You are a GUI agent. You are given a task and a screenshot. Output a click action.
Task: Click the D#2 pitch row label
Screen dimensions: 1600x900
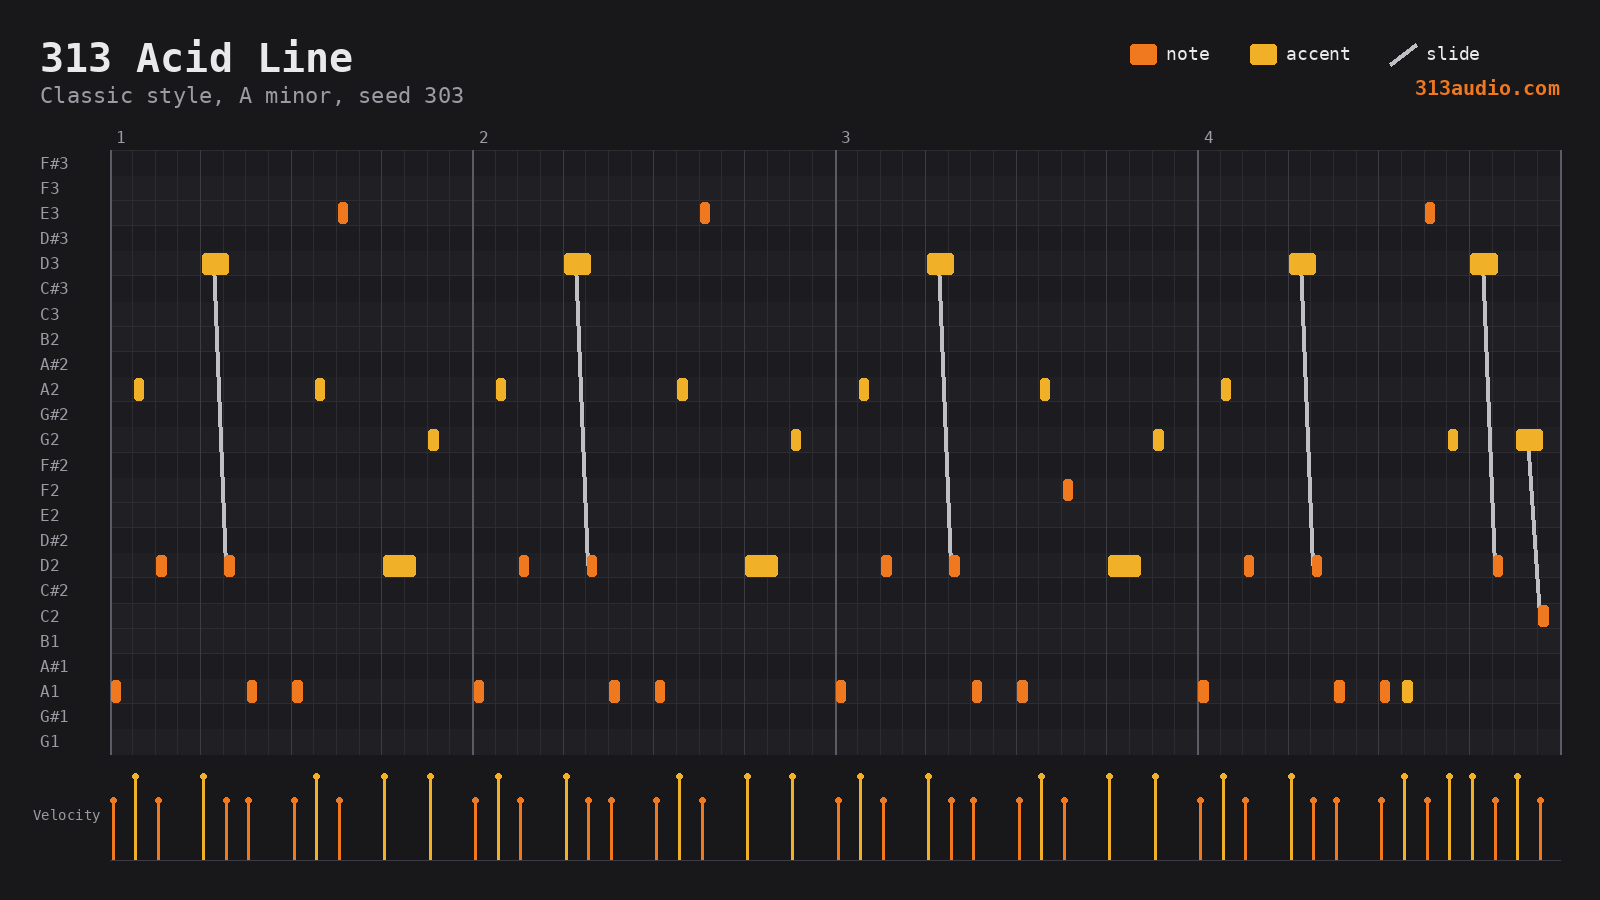click(x=54, y=540)
